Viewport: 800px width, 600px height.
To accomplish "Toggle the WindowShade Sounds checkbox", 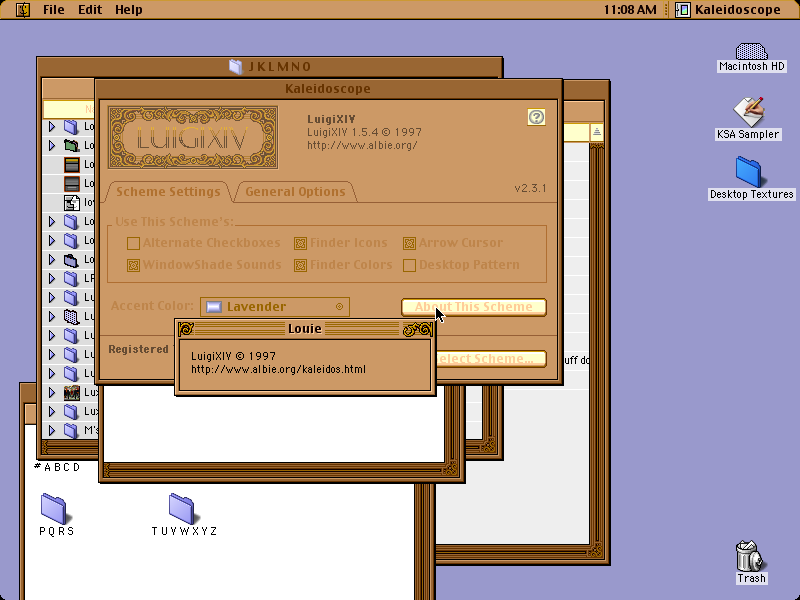I will point(133,265).
